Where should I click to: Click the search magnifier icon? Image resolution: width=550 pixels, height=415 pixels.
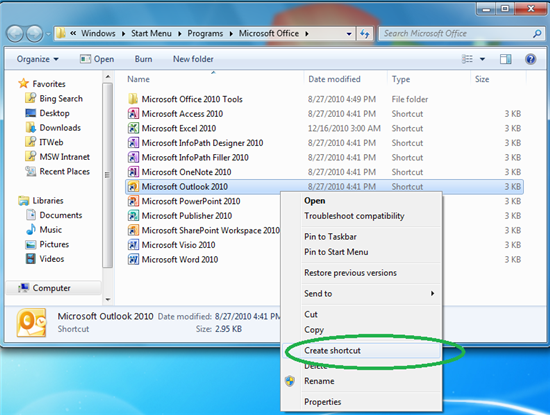tap(537, 34)
